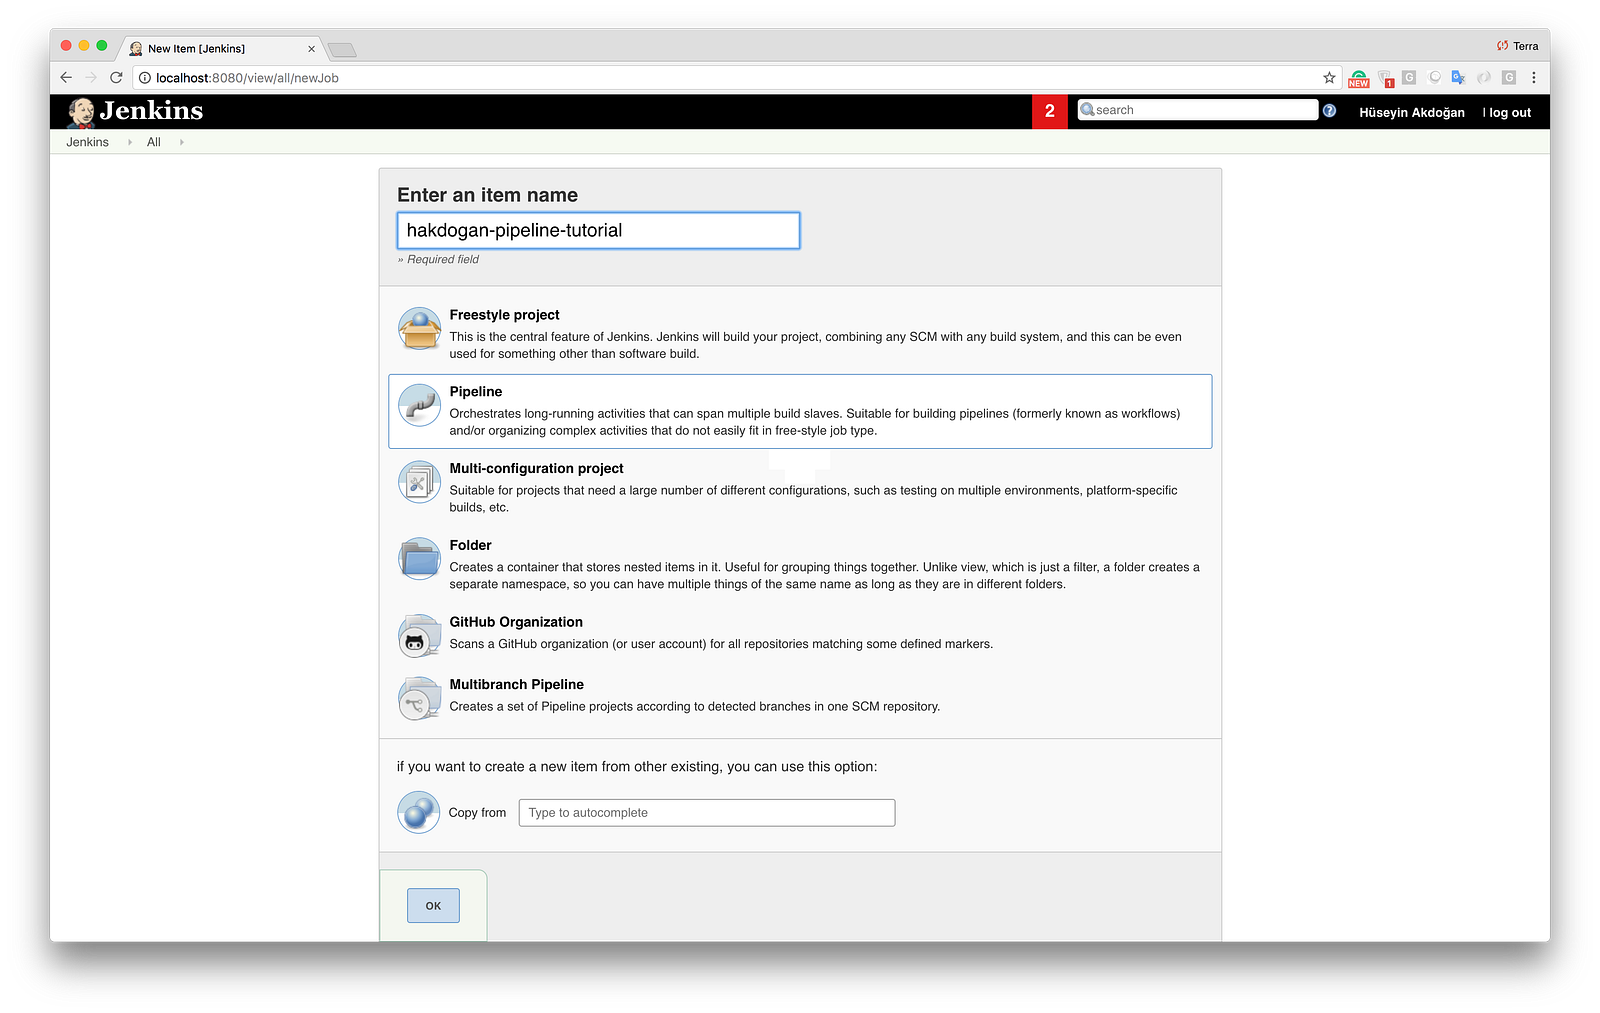Select the Multibranch Pipeline title

tap(516, 684)
